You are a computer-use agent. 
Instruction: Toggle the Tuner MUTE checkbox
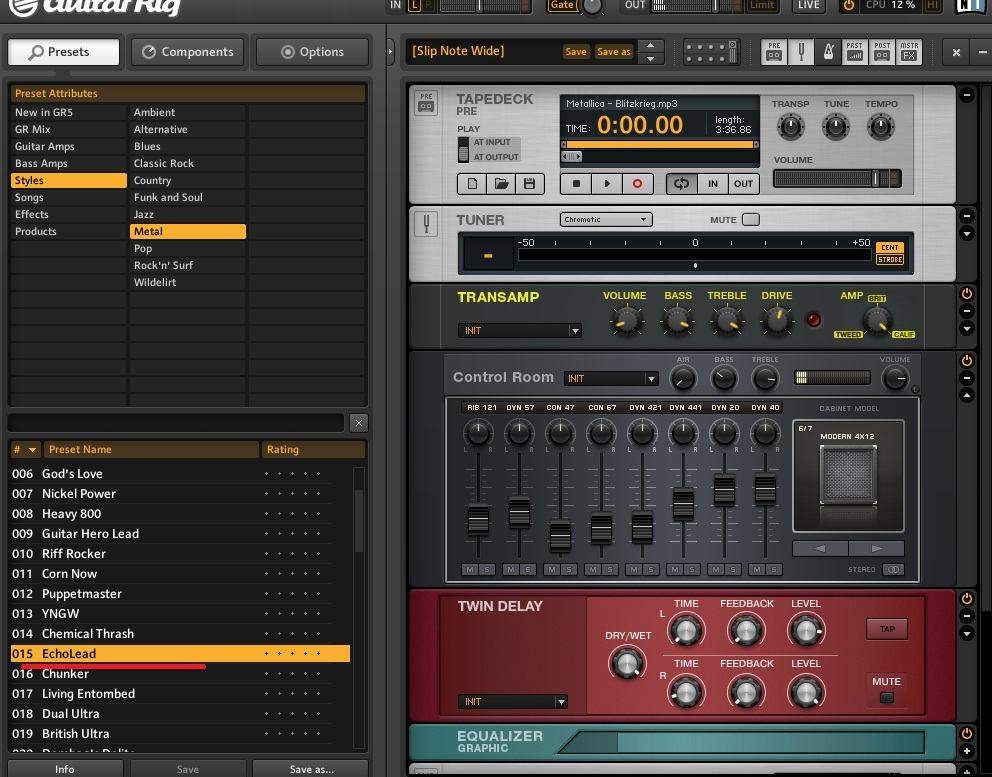click(750, 220)
